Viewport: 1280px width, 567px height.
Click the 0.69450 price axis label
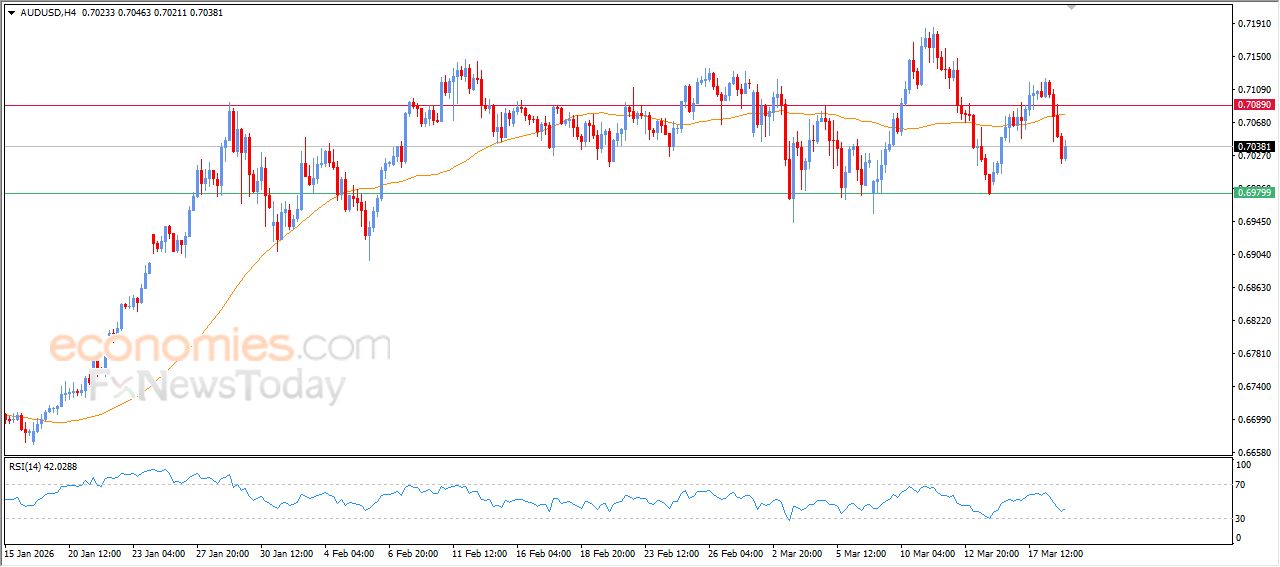click(1254, 221)
